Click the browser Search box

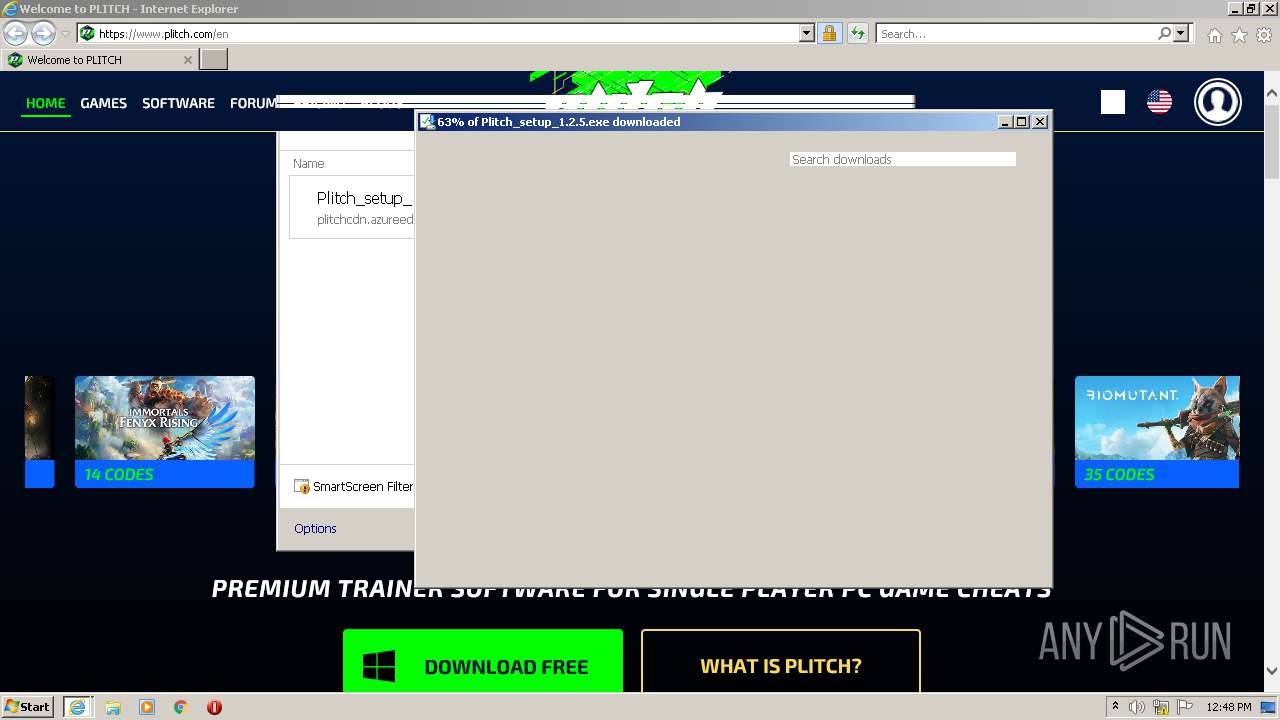(1016, 33)
